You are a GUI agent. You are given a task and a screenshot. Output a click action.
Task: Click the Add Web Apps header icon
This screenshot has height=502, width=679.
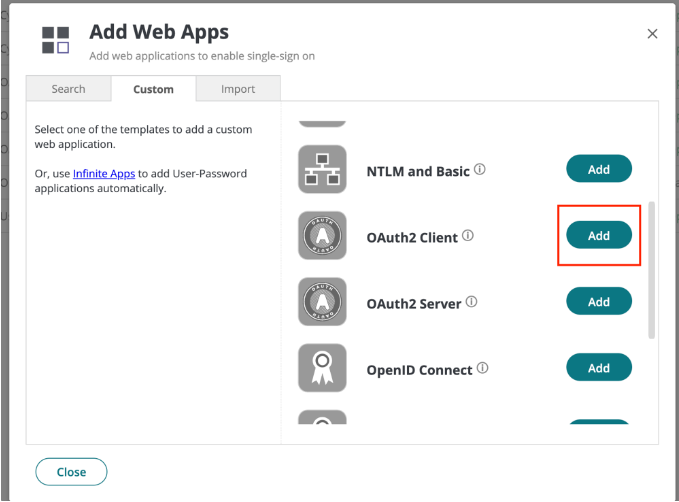56,40
